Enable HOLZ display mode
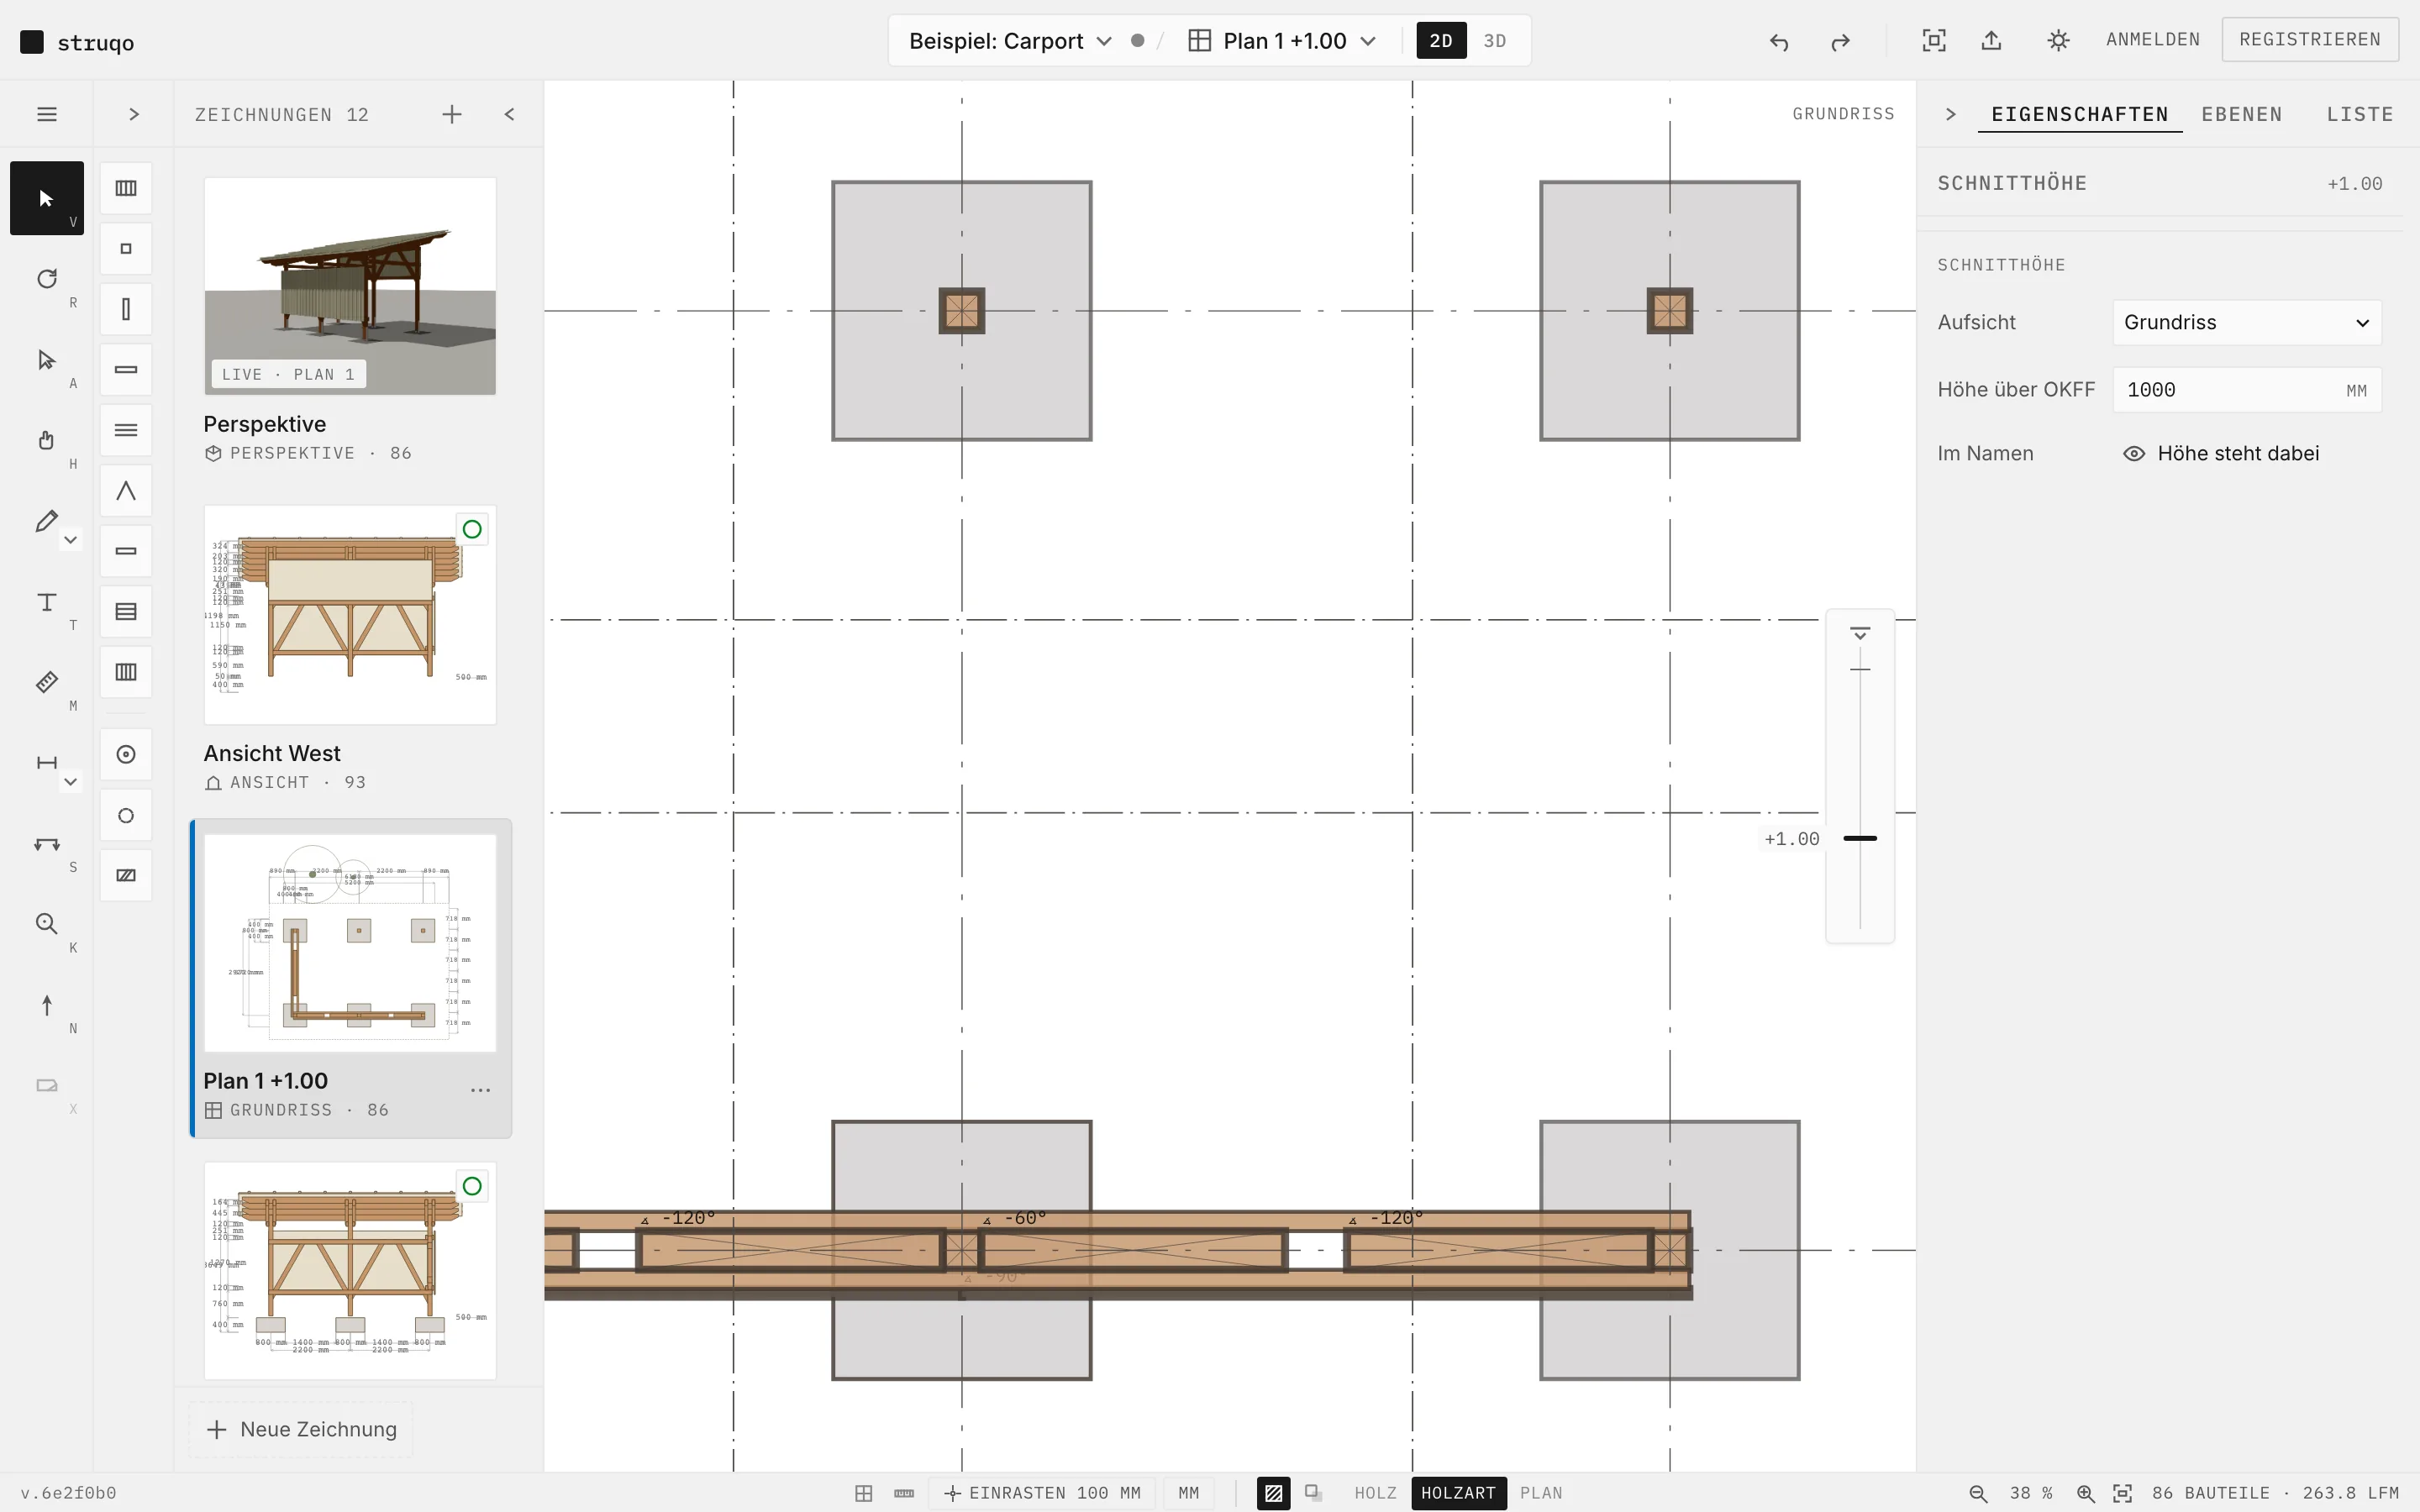This screenshot has width=2420, height=1512. [x=1375, y=1493]
